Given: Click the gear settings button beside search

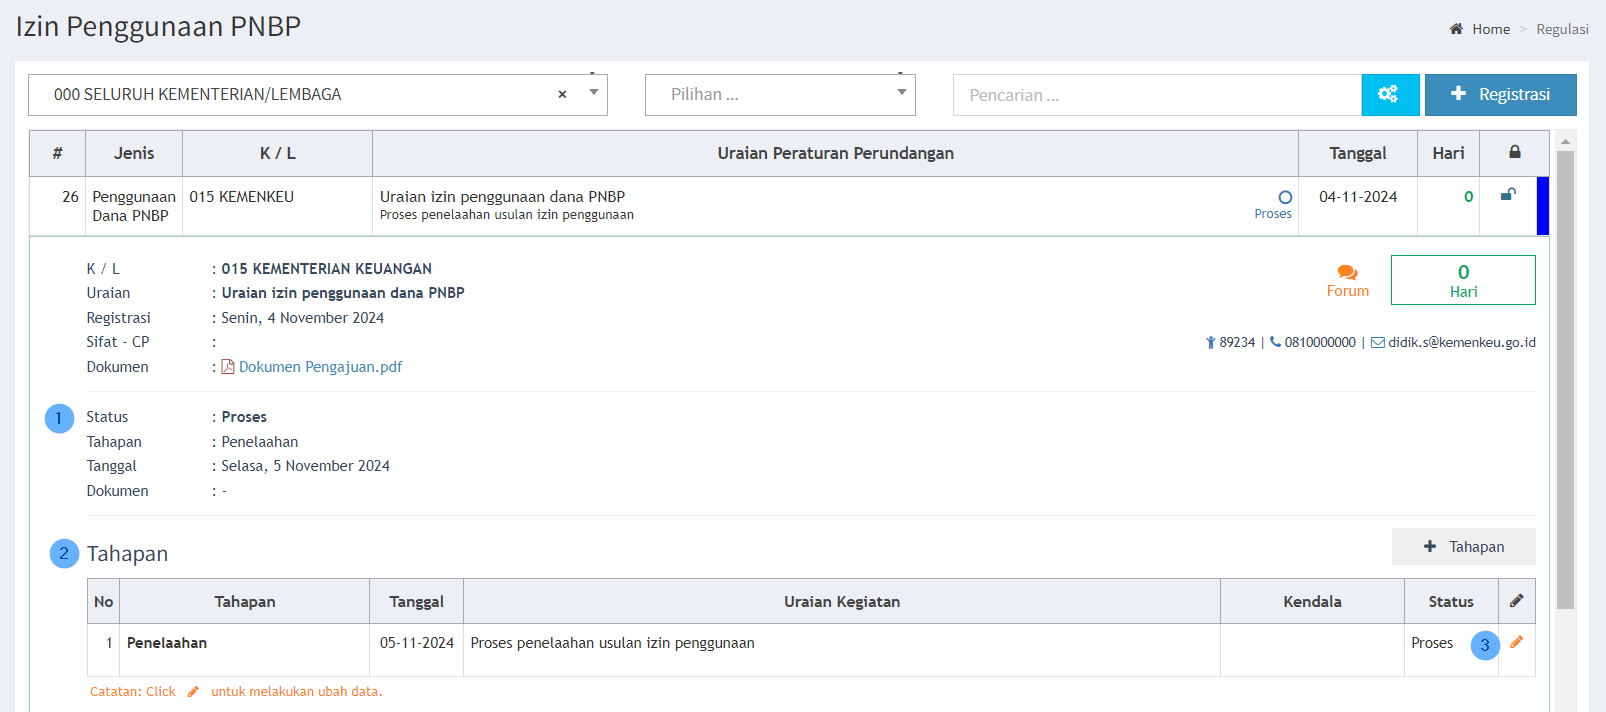Looking at the screenshot, I should click(x=1389, y=94).
